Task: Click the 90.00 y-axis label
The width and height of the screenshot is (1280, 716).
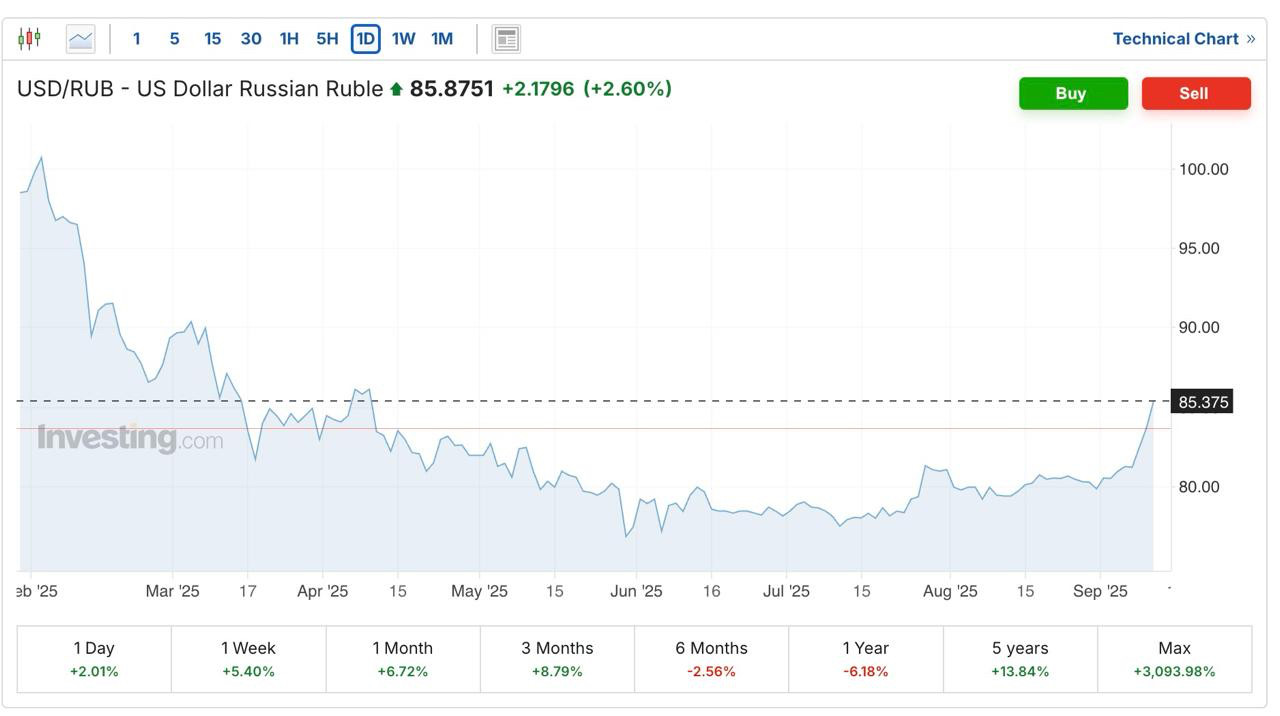Action: (x=1199, y=327)
